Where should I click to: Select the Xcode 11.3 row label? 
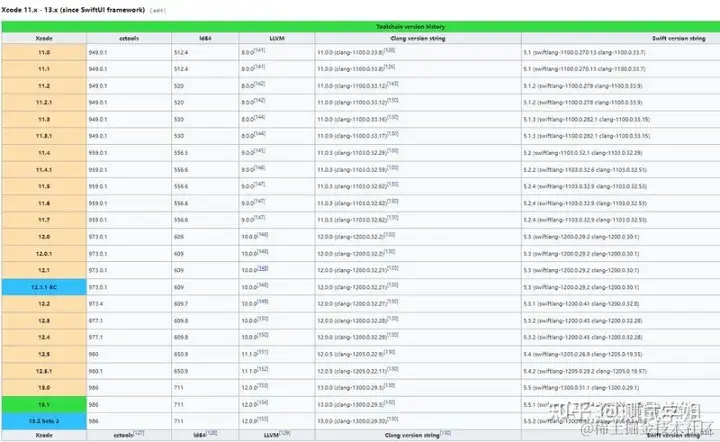(44, 119)
